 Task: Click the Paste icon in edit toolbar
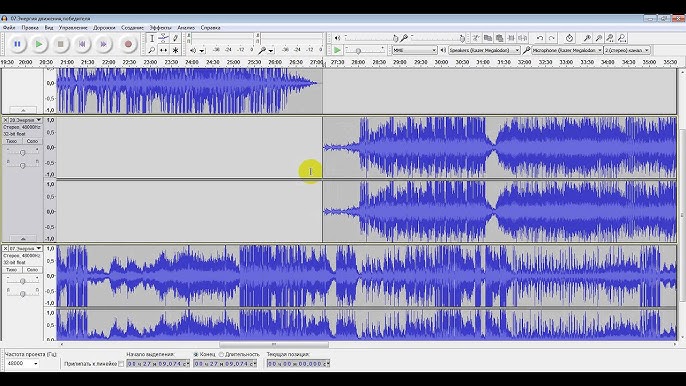pyautogui.click(x=499, y=39)
